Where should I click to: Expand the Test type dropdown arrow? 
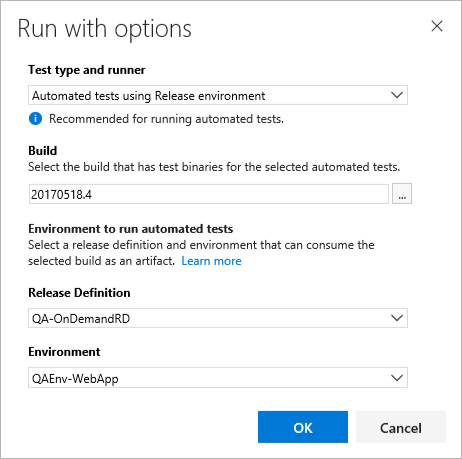pos(397,95)
